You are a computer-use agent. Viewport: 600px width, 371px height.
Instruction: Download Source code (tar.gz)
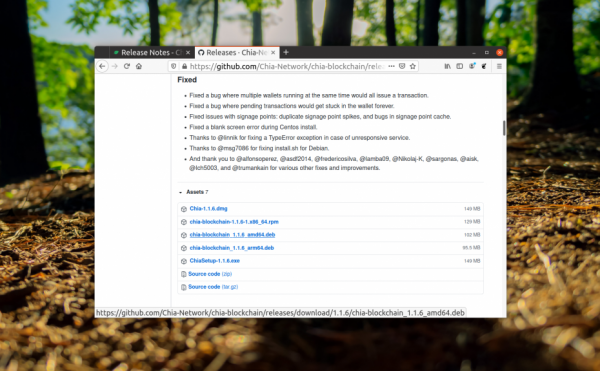[x=213, y=287]
